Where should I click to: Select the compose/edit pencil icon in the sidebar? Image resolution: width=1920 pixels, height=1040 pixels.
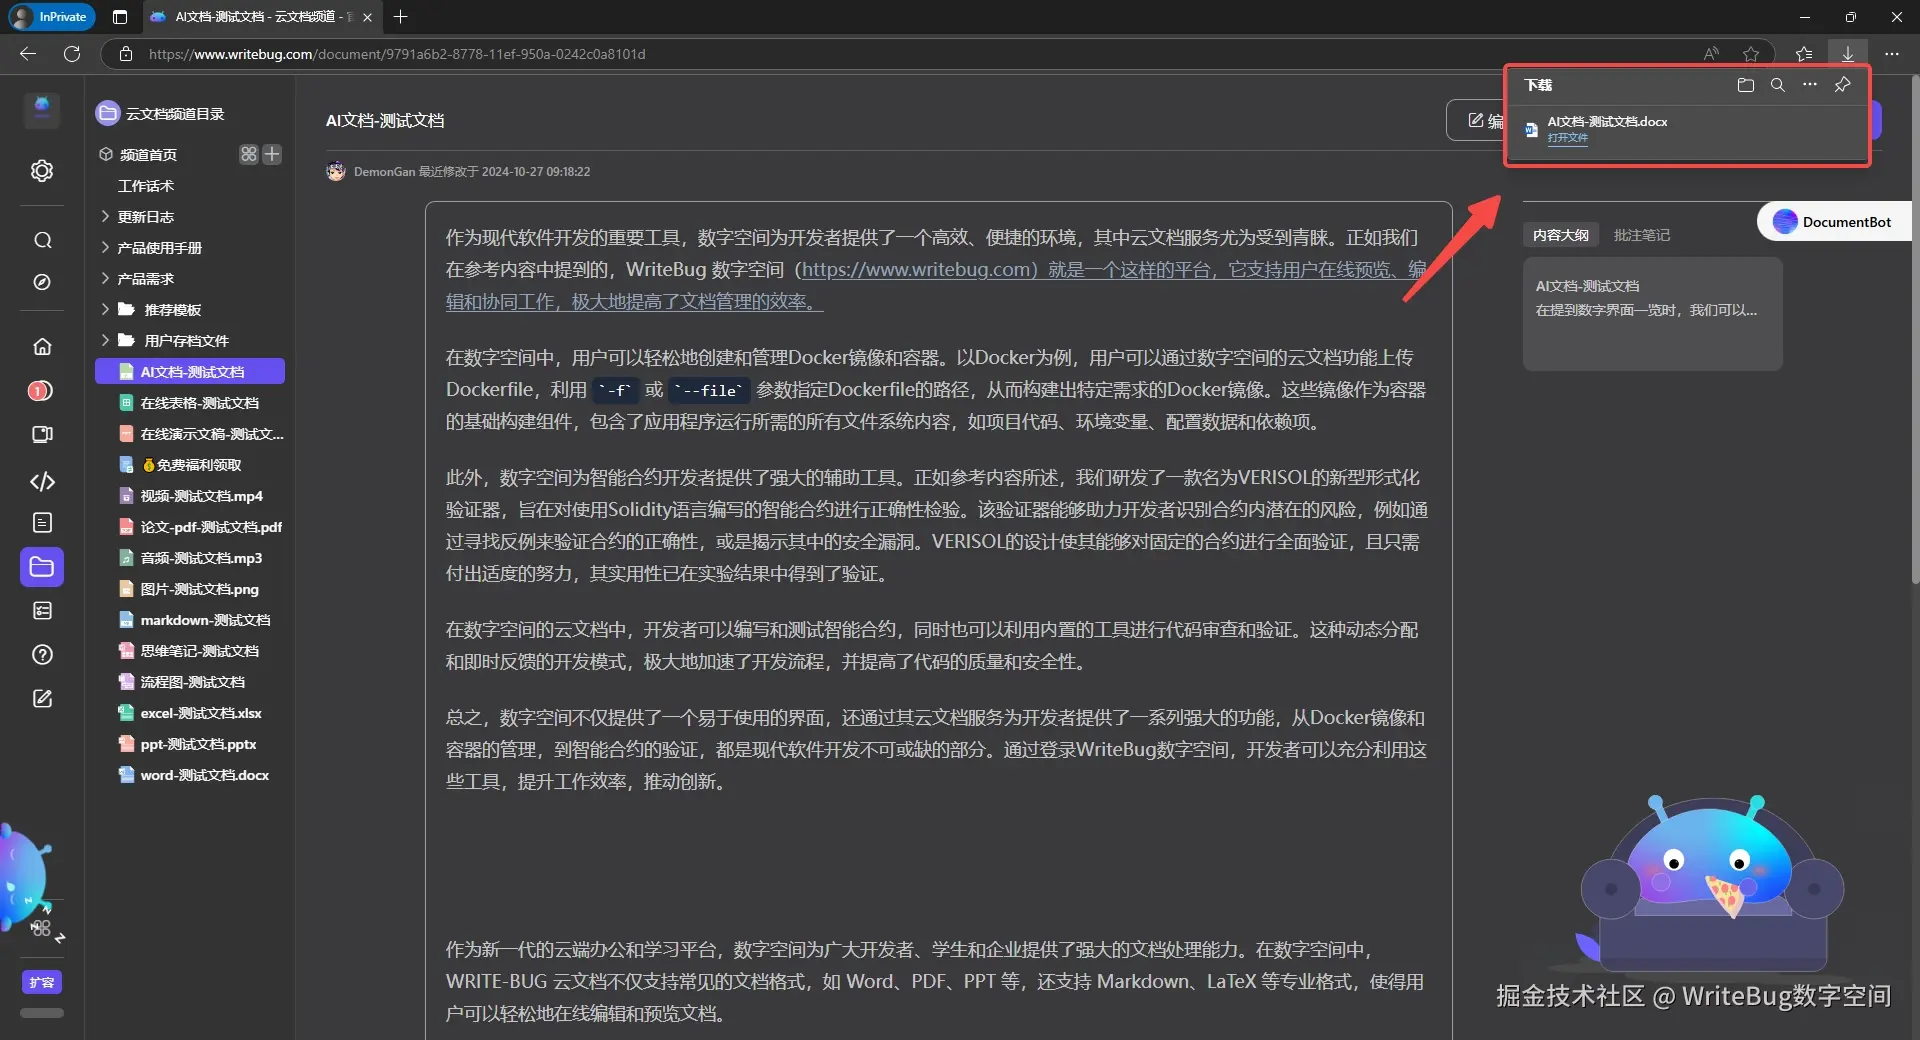[41, 699]
